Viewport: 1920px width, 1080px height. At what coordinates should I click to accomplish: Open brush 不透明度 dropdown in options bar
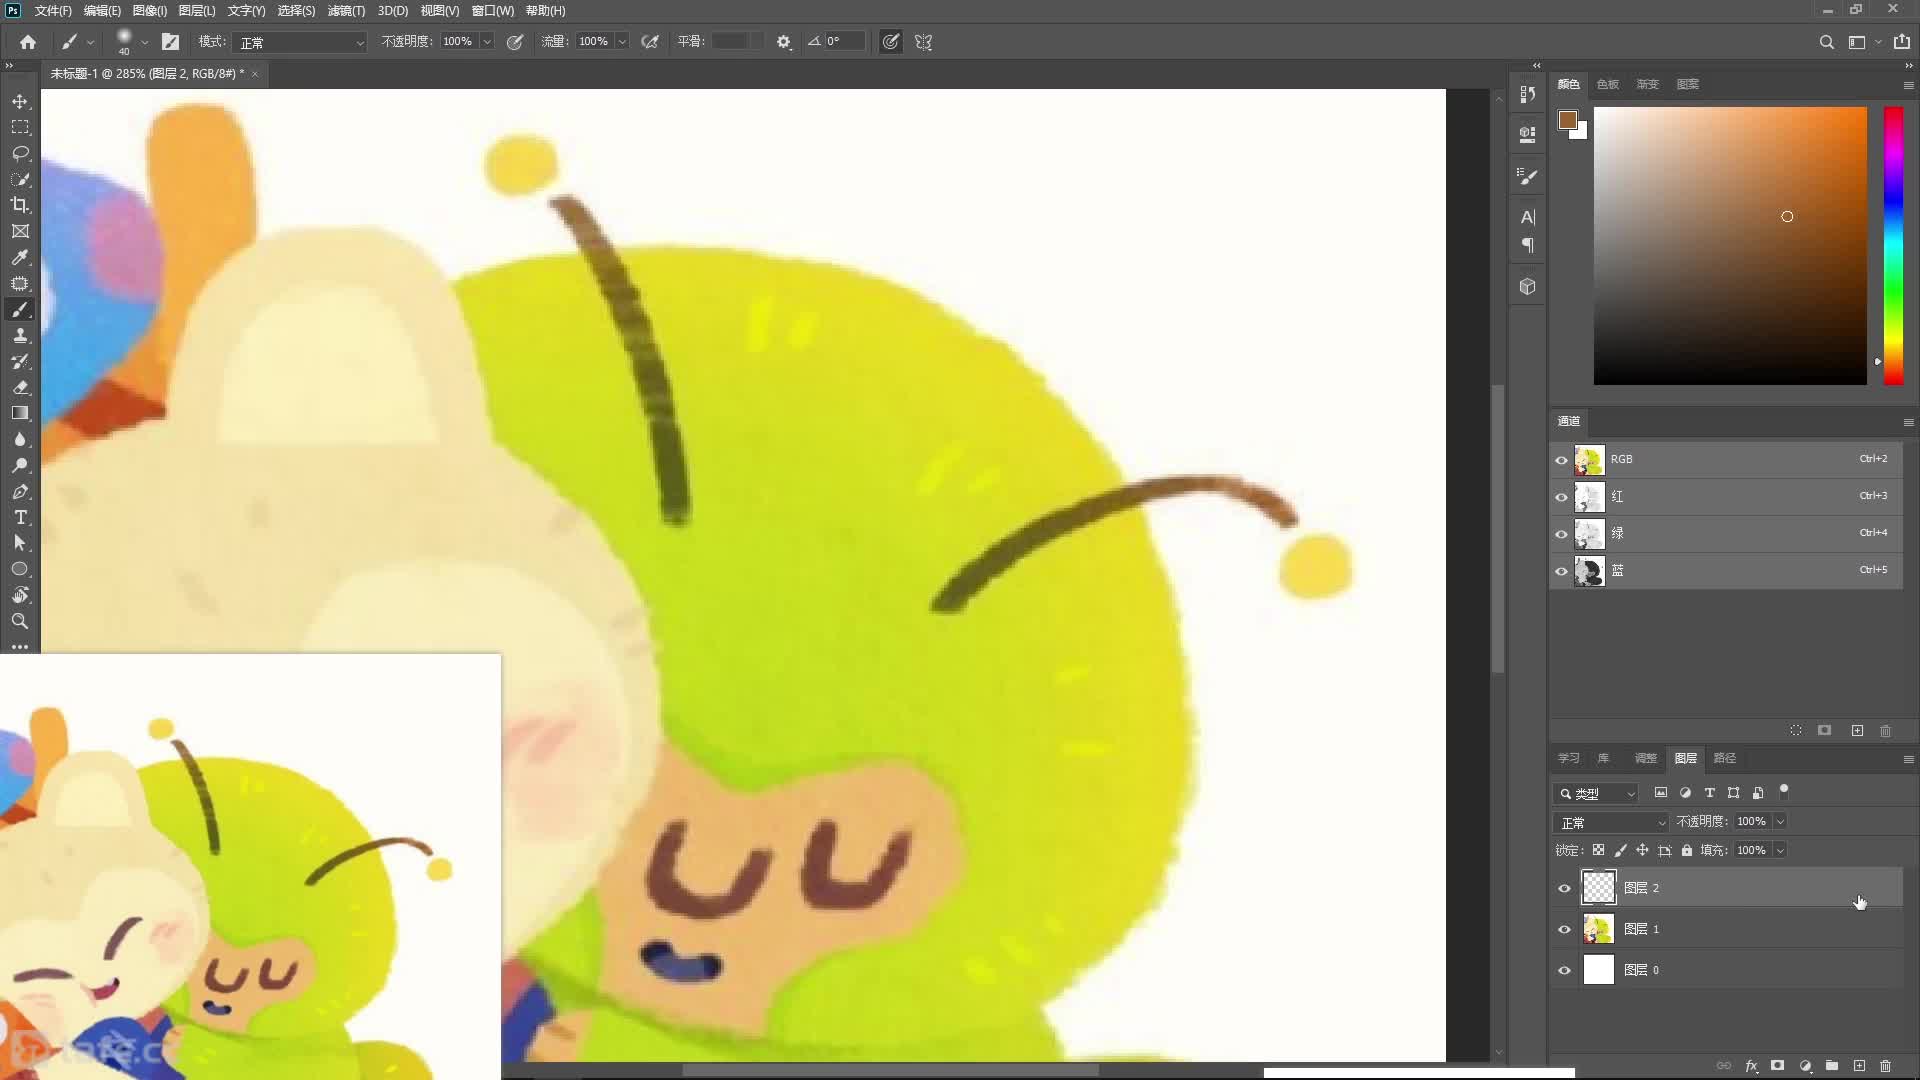pos(487,42)
